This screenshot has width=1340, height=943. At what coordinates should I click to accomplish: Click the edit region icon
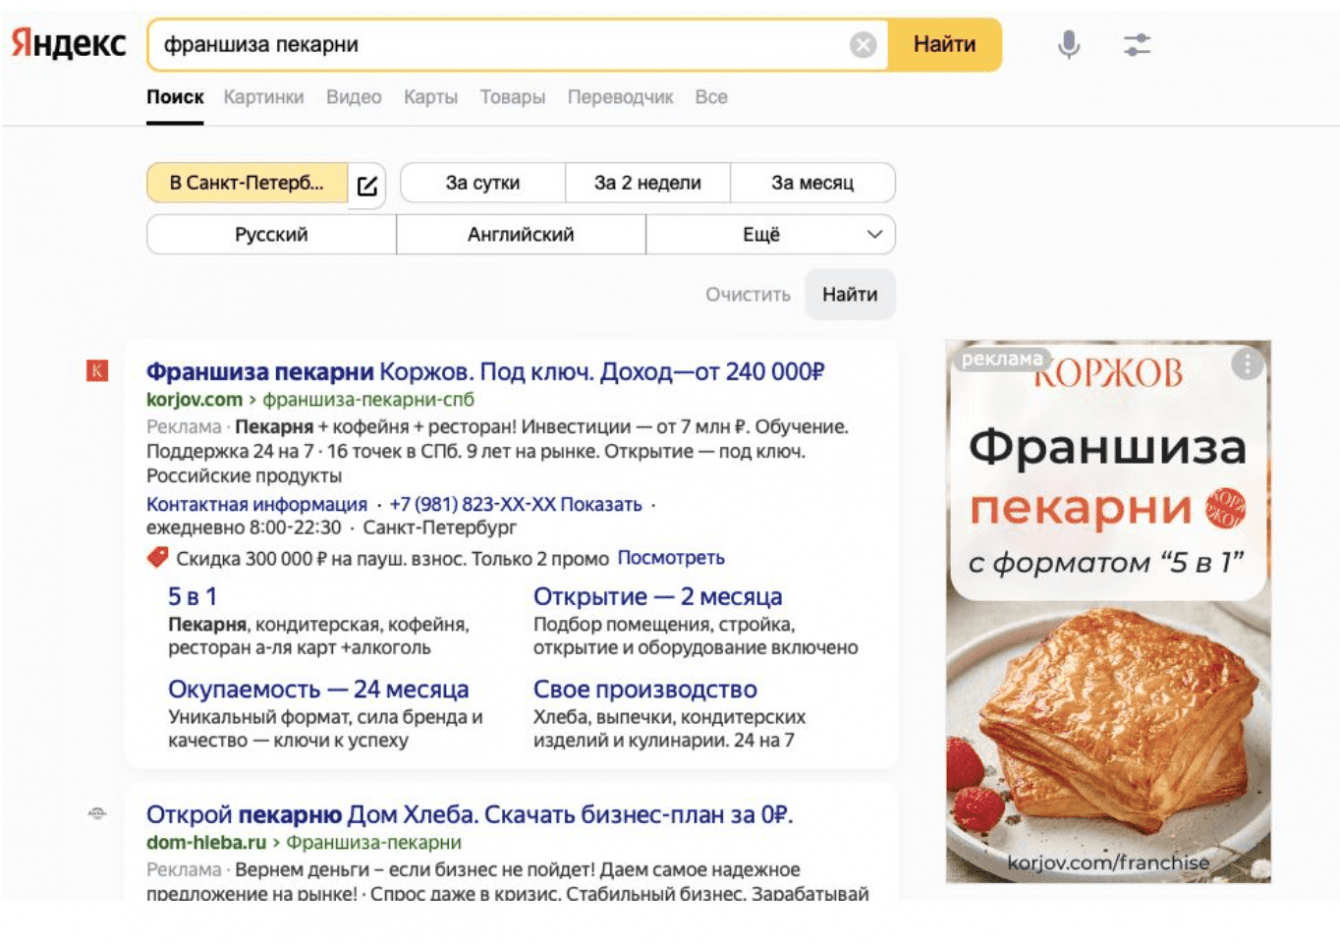coord(367,185)
